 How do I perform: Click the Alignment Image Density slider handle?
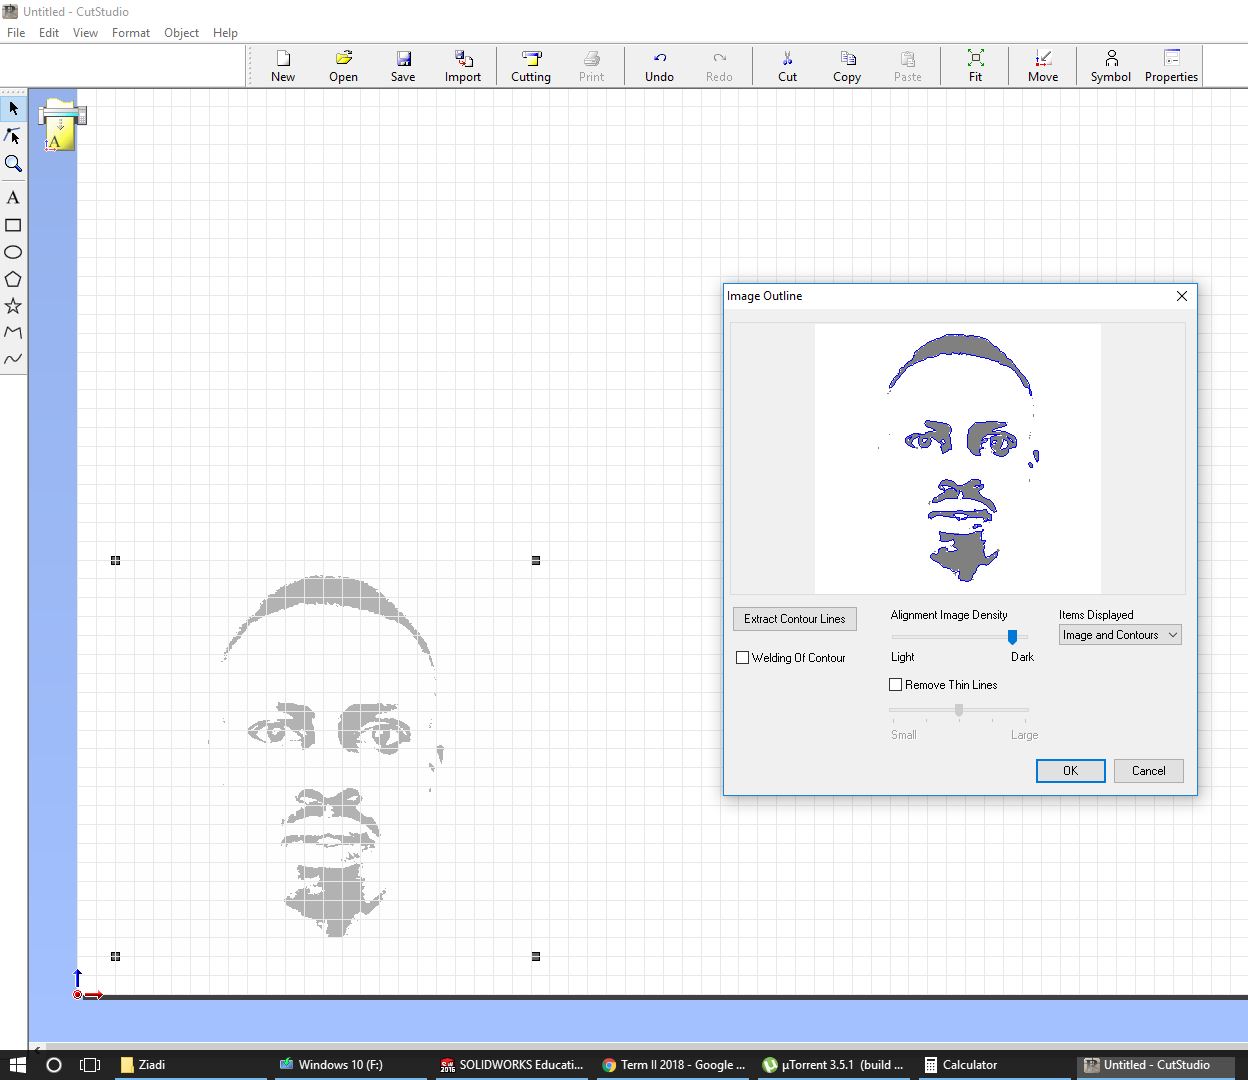pyautogui.click(x=1012, y=637)
